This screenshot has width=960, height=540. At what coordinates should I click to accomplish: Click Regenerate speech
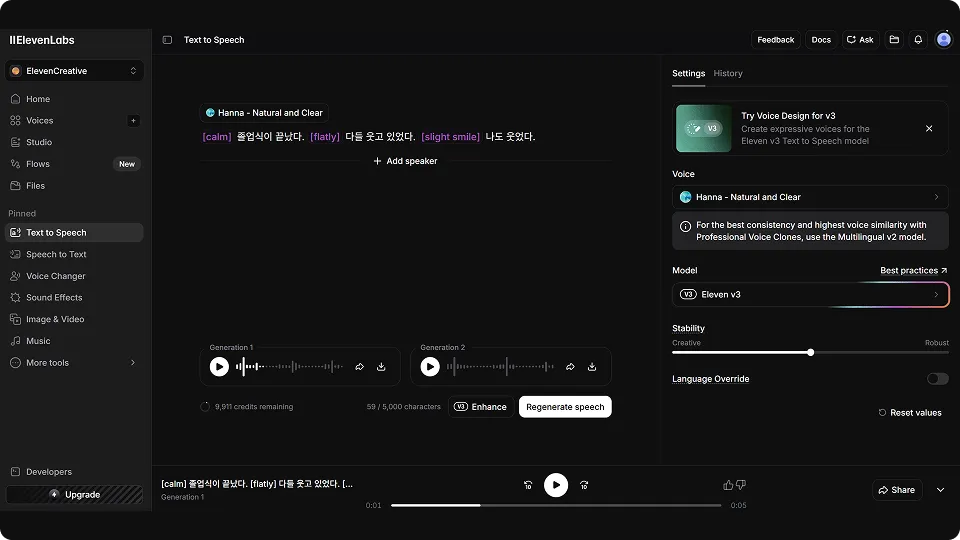[565, 407]
